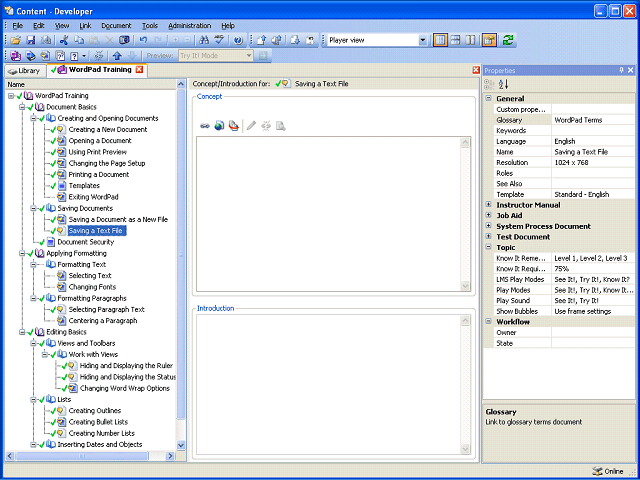Expand the Job Aid properties group

click(x=488, y=215)
